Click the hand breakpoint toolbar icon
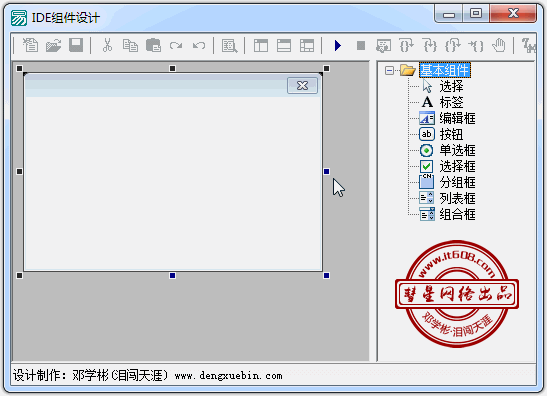The width and height of the screenshot is (547, 396). (499, 45)
